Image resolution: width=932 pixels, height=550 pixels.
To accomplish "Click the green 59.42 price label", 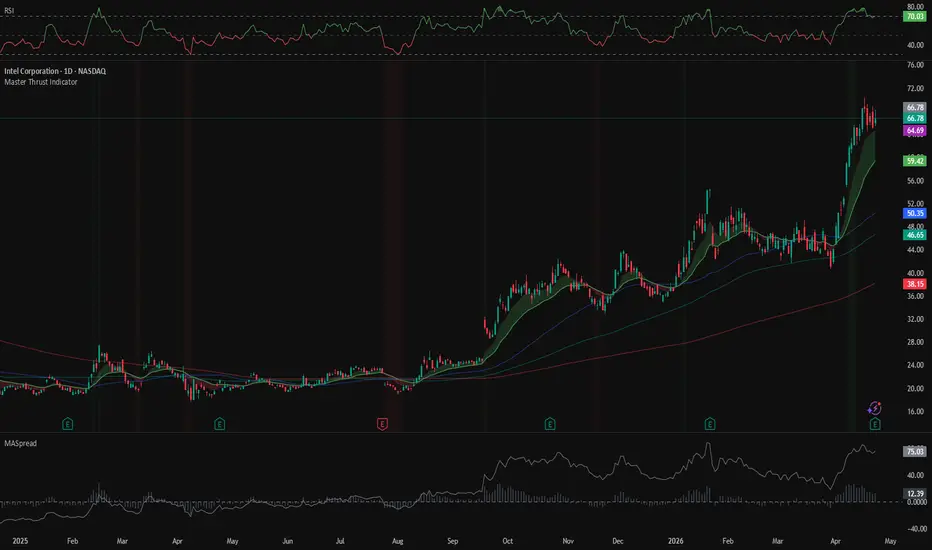I will [915, 161].
